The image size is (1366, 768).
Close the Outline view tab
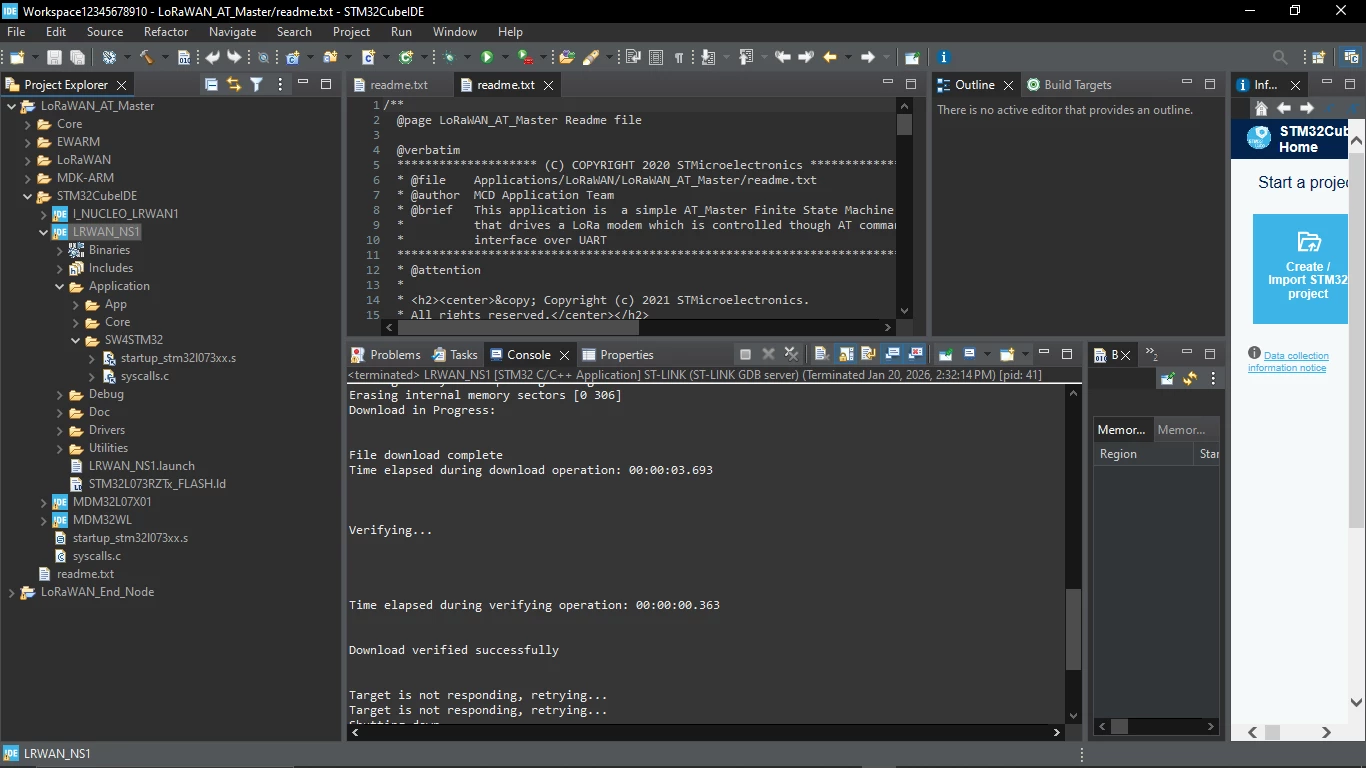pos(1008,85)
